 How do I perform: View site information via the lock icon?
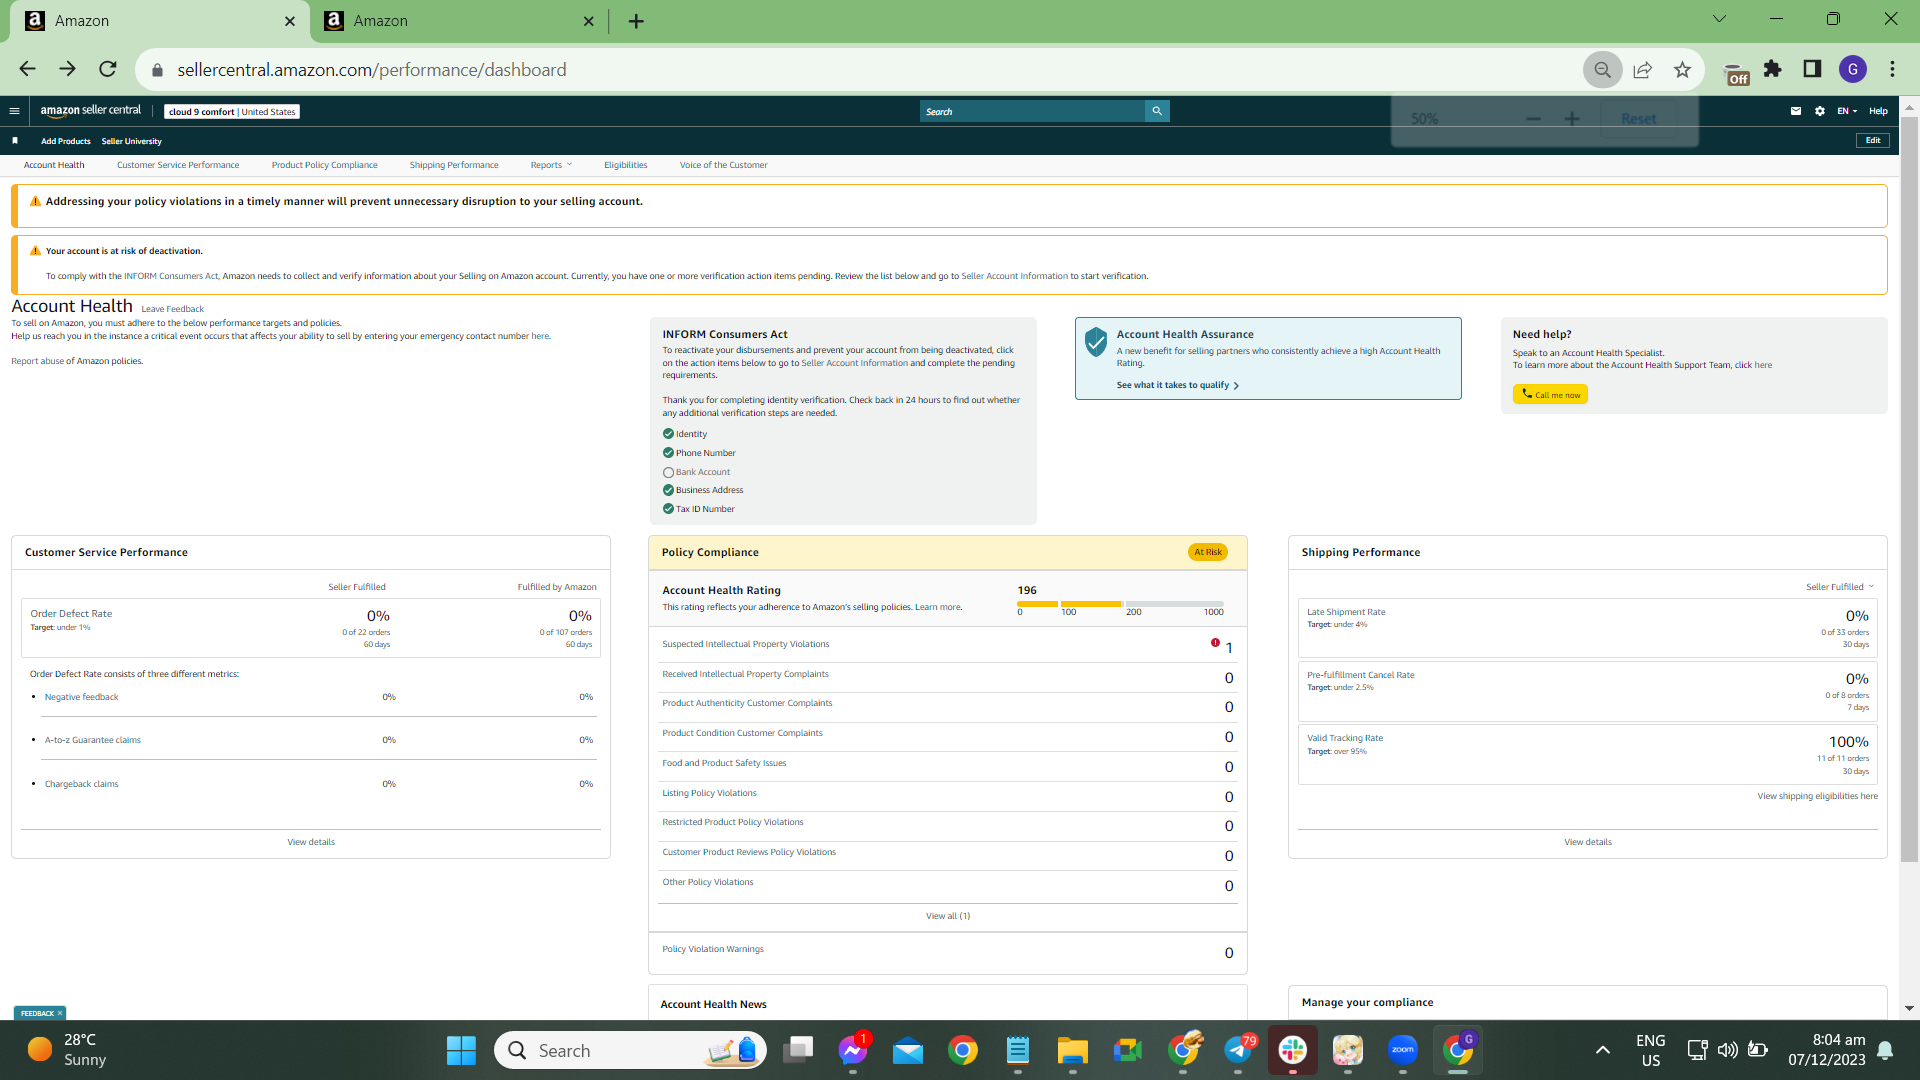(157, 70)
